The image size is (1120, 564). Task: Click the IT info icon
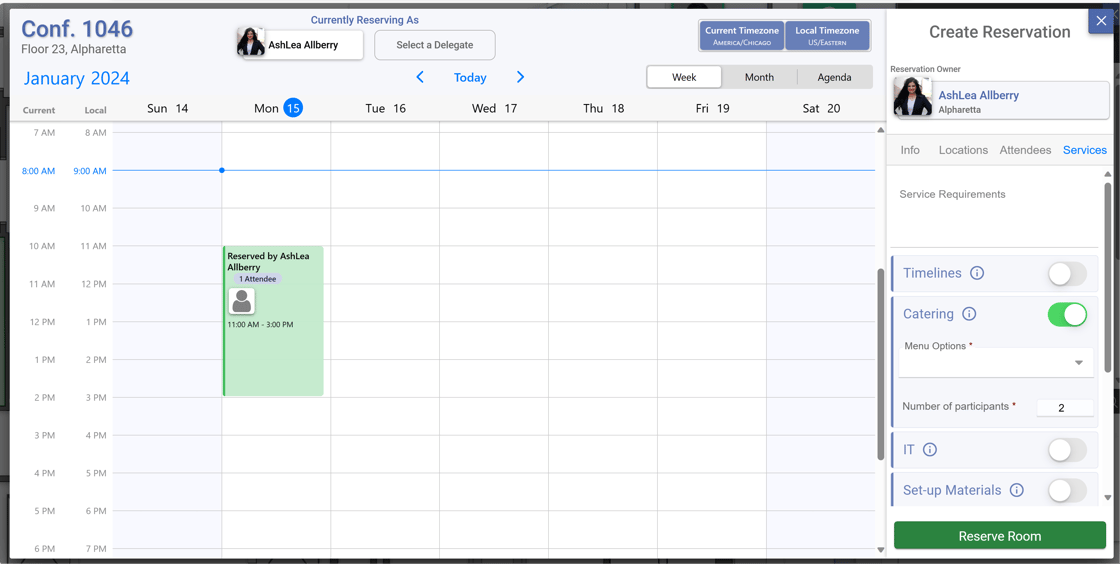coord(930,450)
